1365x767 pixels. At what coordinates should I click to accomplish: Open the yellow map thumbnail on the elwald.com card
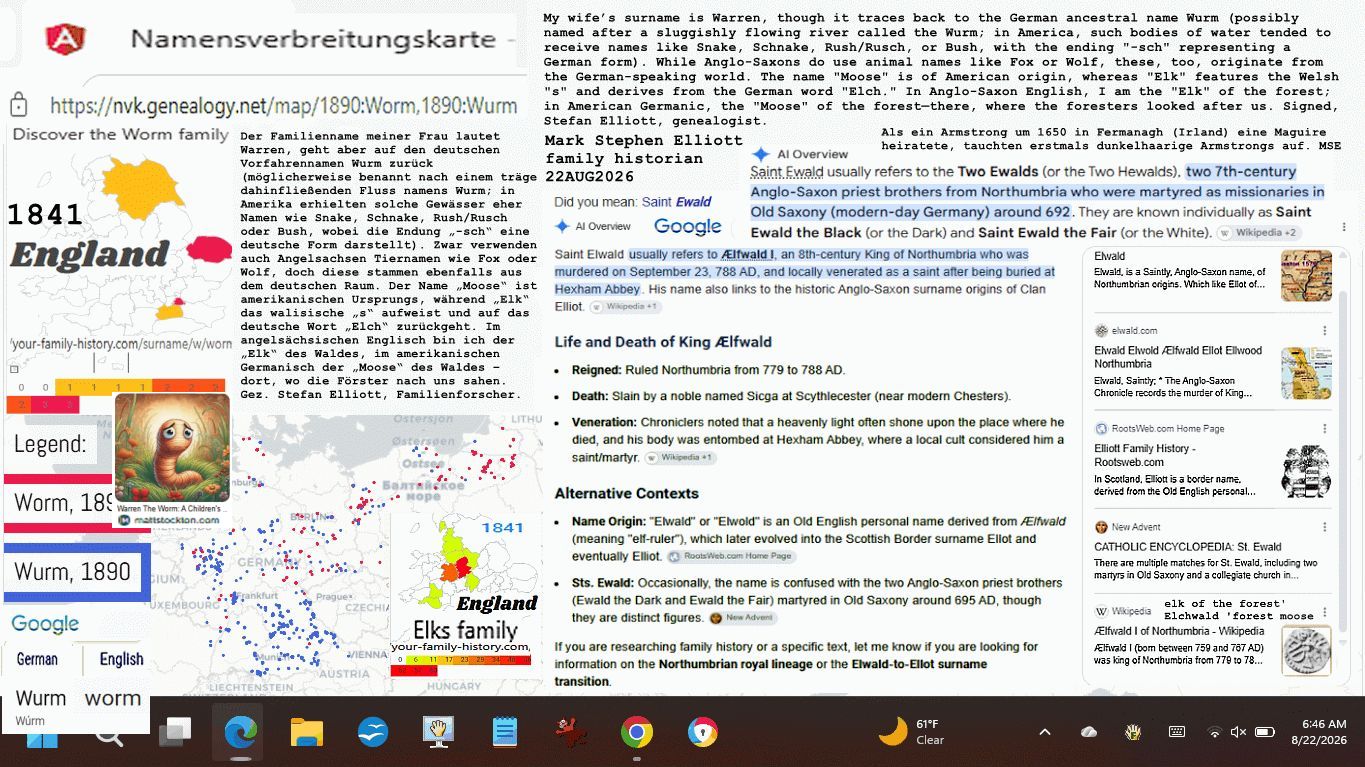tap(1306, 374)
